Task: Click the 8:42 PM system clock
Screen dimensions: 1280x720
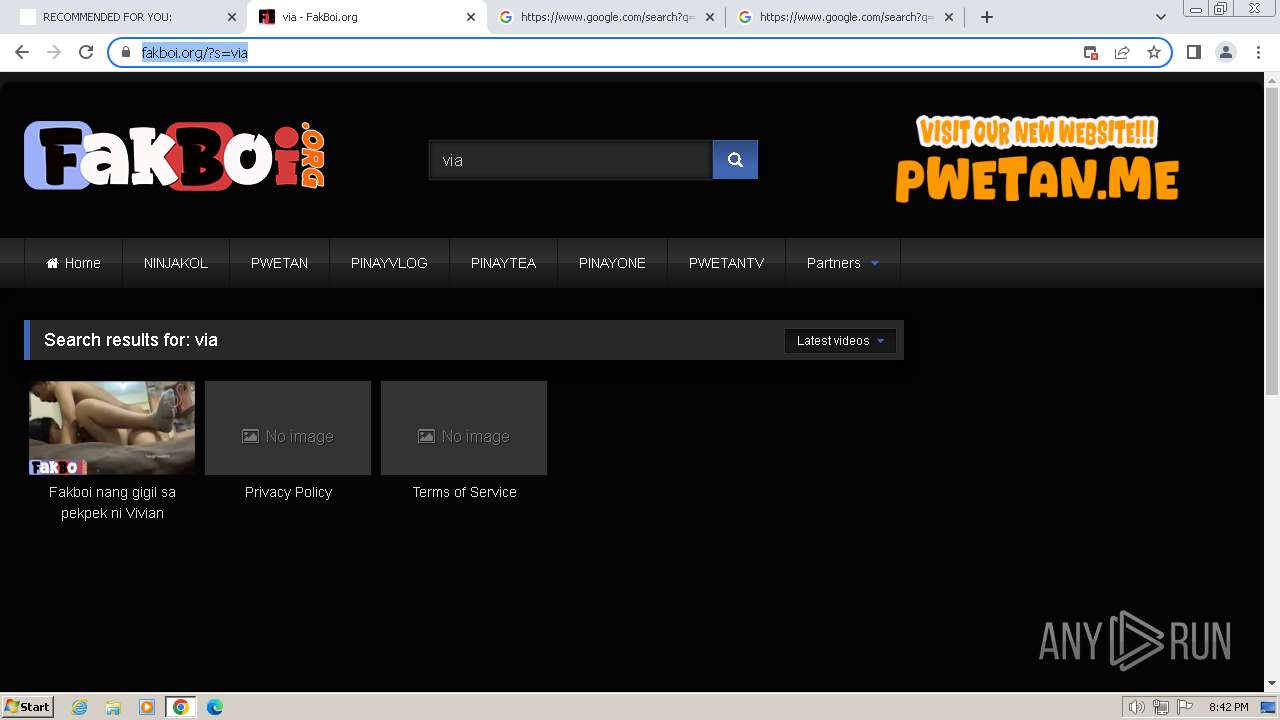Action: click(x=1228, y=707)
